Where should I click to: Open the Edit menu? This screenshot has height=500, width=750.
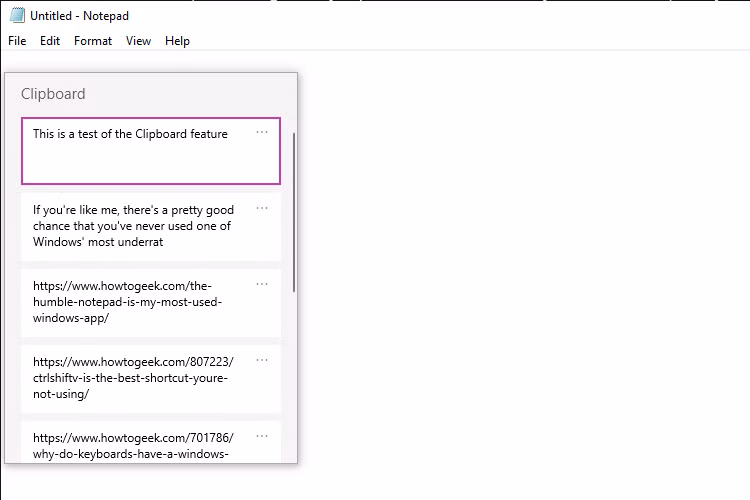(50, 41)
